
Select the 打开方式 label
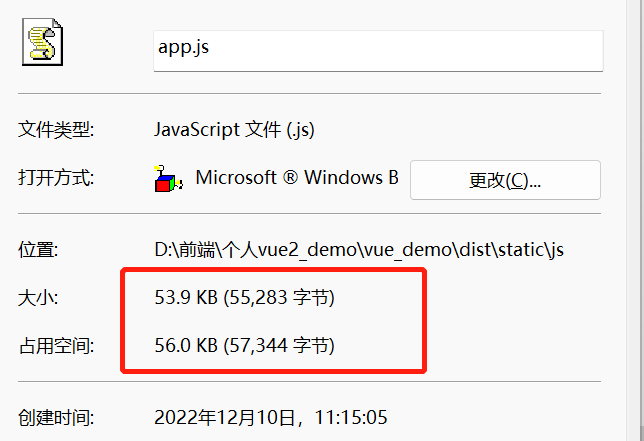coord(56,178)
